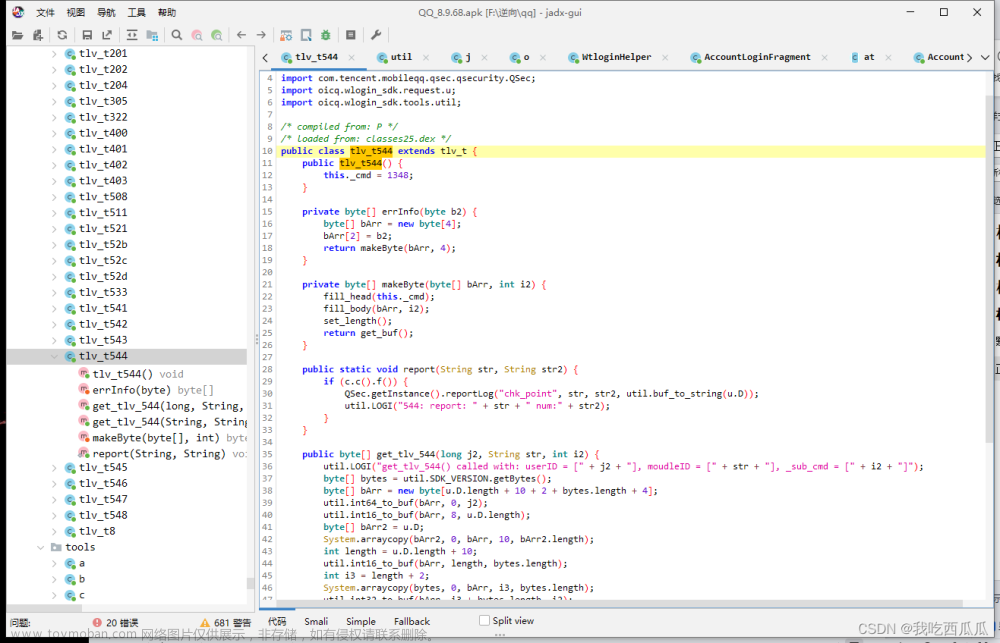This screenshot has height=643, width=1000.
Task: Open the debugger with the green bug icon
Action: tap(326, 35)
